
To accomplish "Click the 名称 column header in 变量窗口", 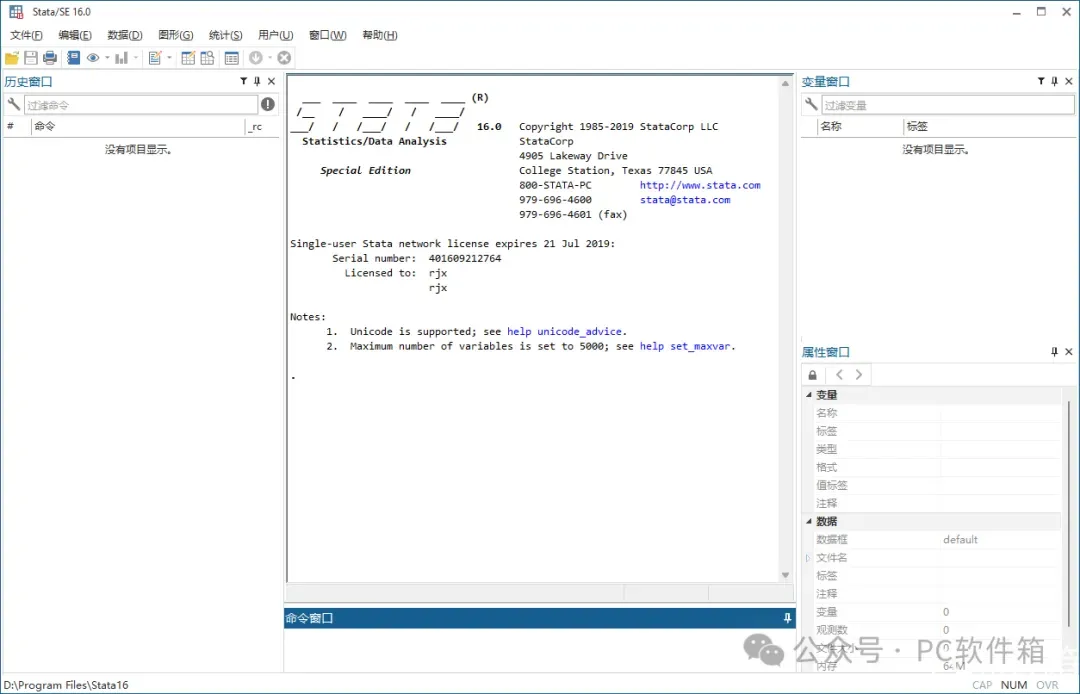I will coord(860,126).
